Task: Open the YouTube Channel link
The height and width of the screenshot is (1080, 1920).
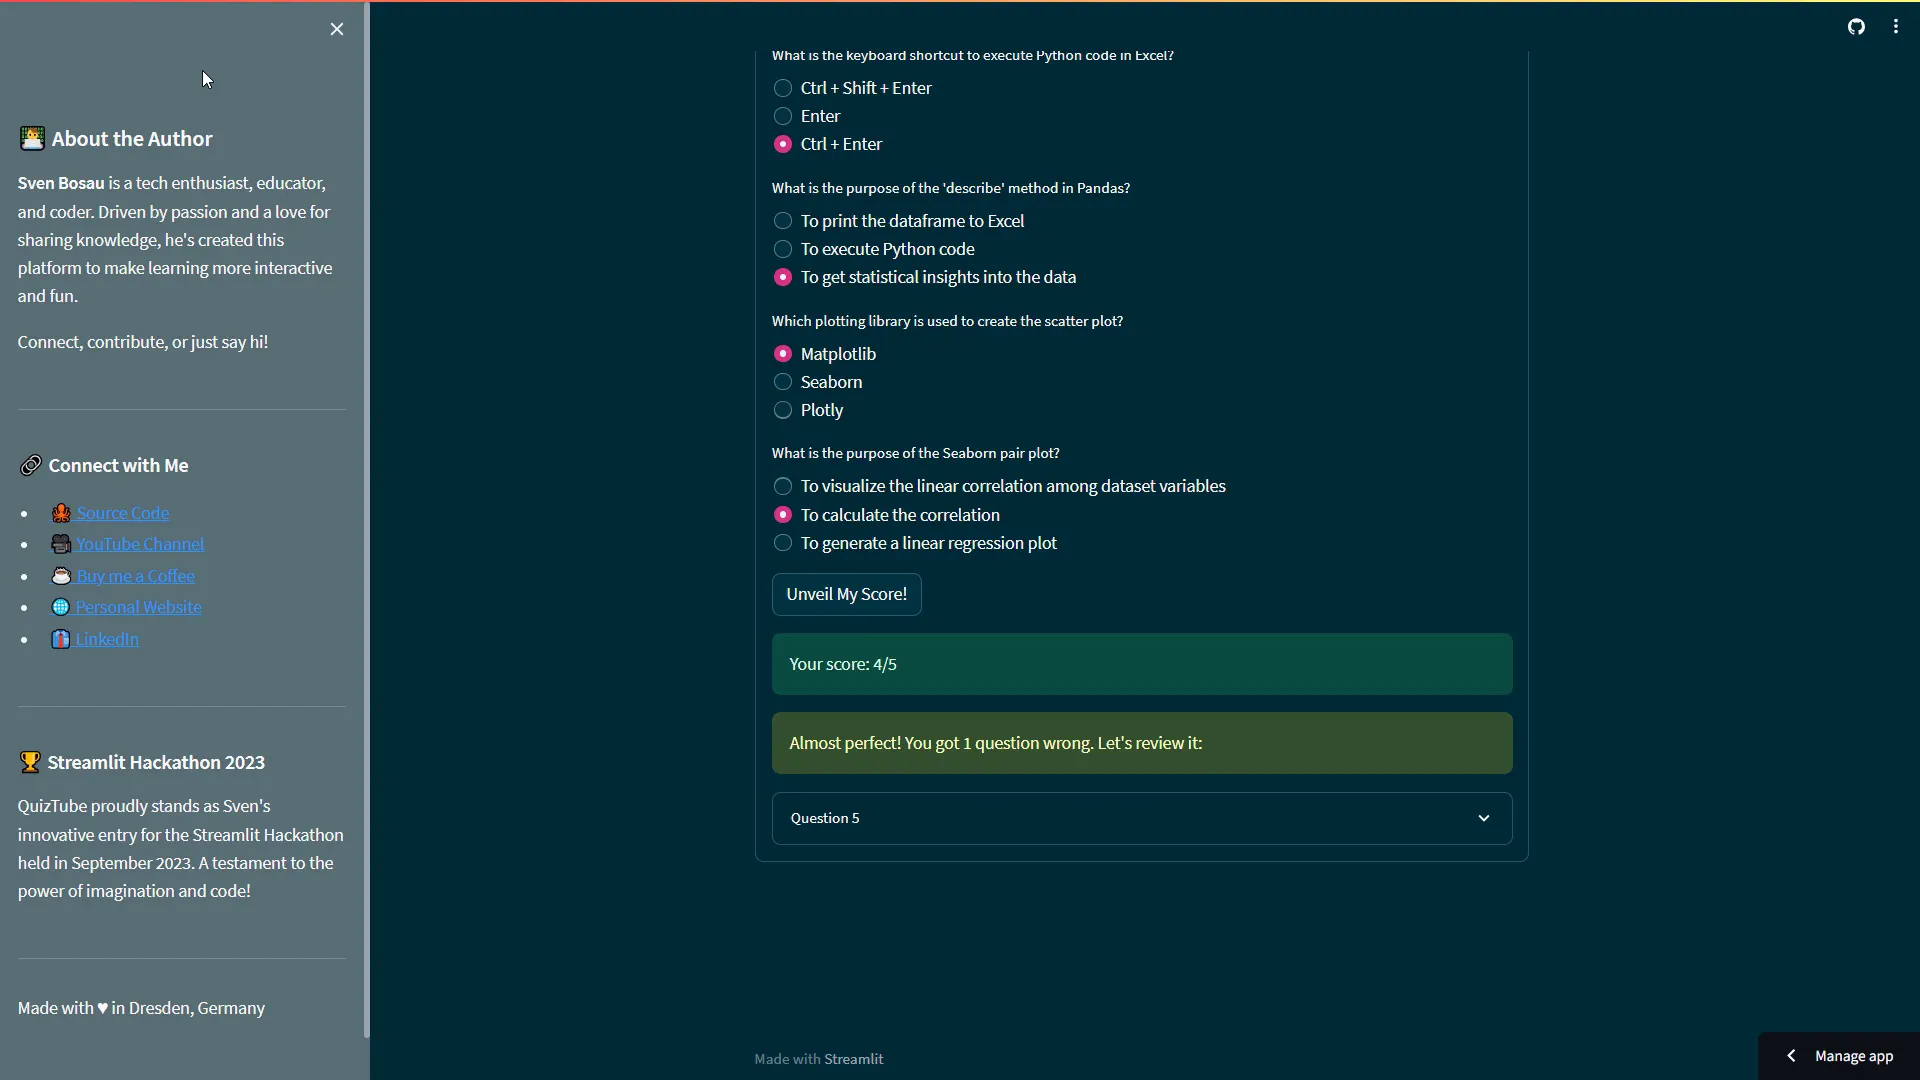Action: (x=140, y=544)
